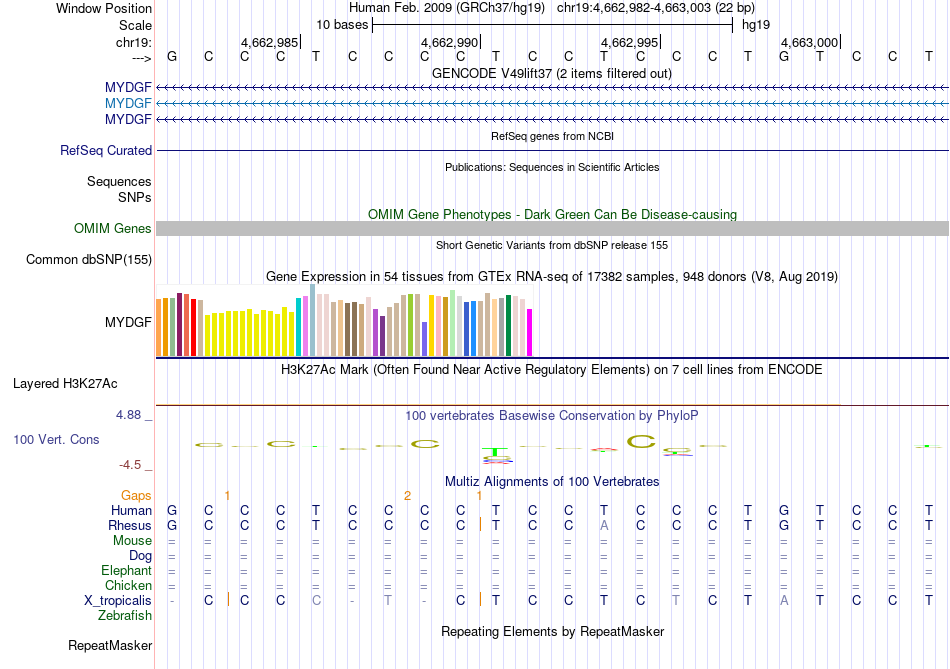Click the 4,662,990 ruler position marker
The height and width of the screenshot is (669, 950).
tap(450, 42)
